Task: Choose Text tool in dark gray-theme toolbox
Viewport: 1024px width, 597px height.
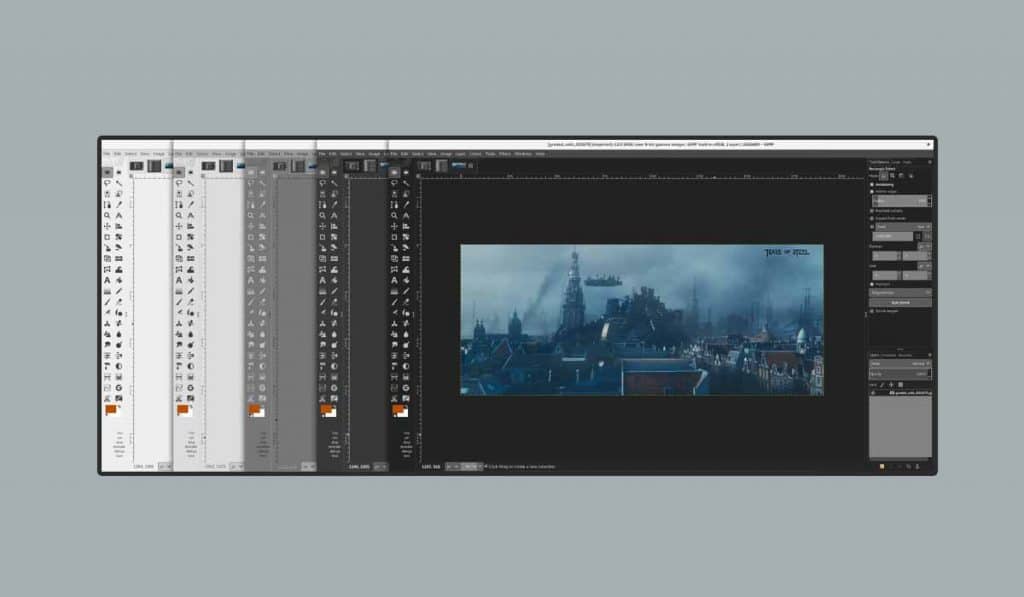Action: (x=323, y=280)
